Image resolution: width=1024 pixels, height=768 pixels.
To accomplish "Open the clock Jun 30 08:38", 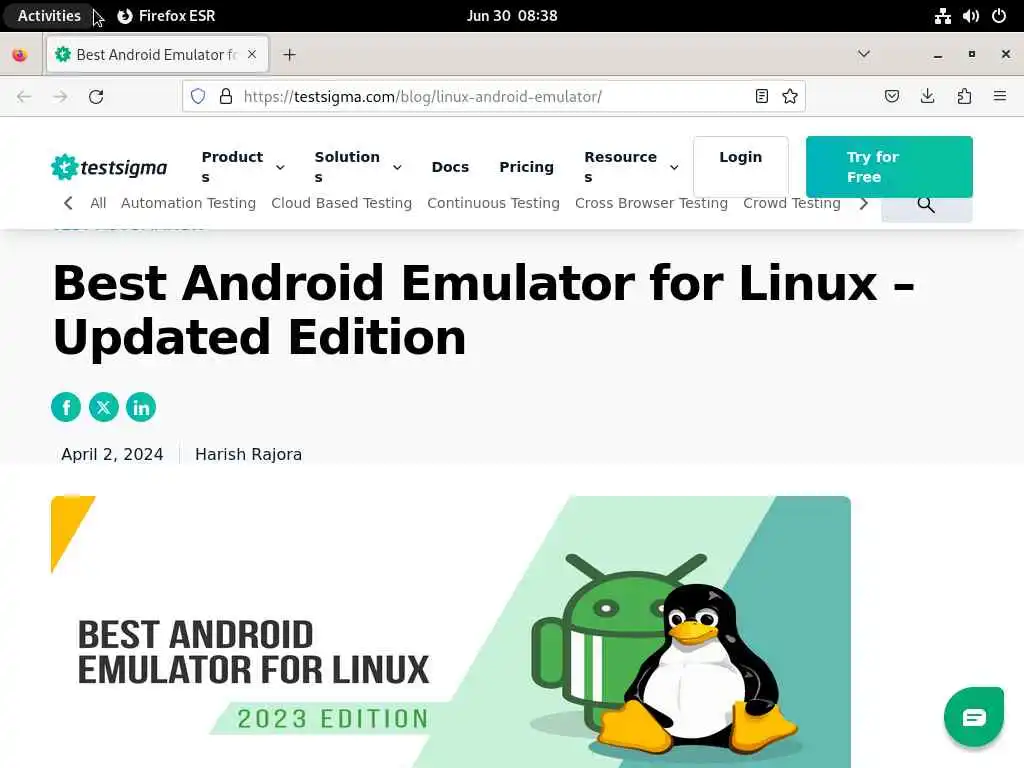I will point(512,16).
